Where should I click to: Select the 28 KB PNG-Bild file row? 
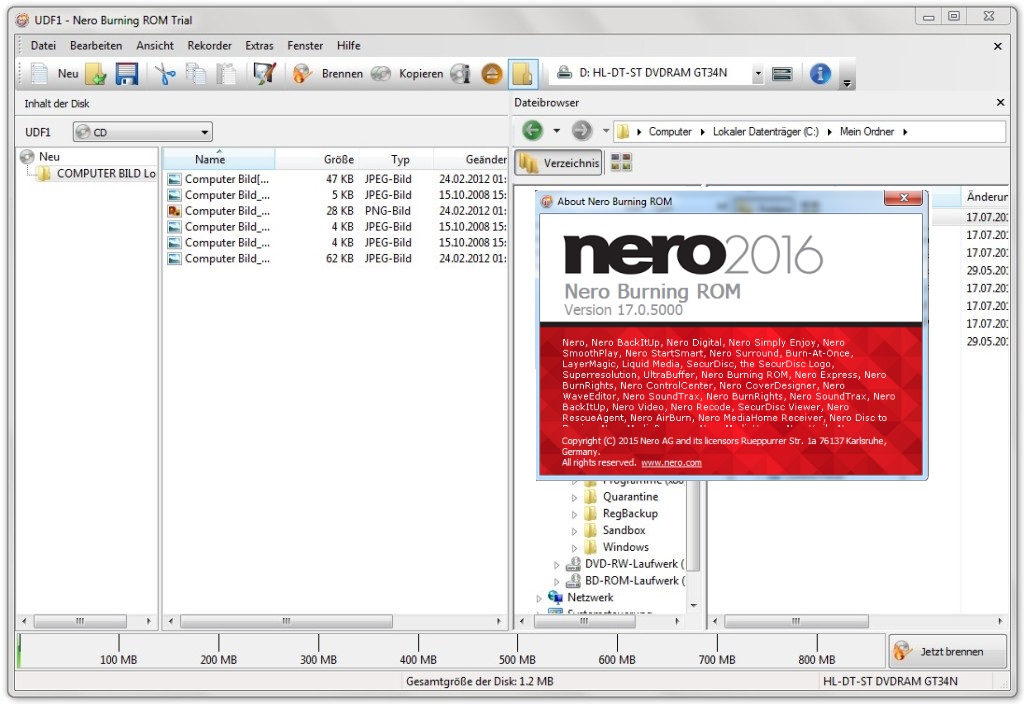click(336, 211)
